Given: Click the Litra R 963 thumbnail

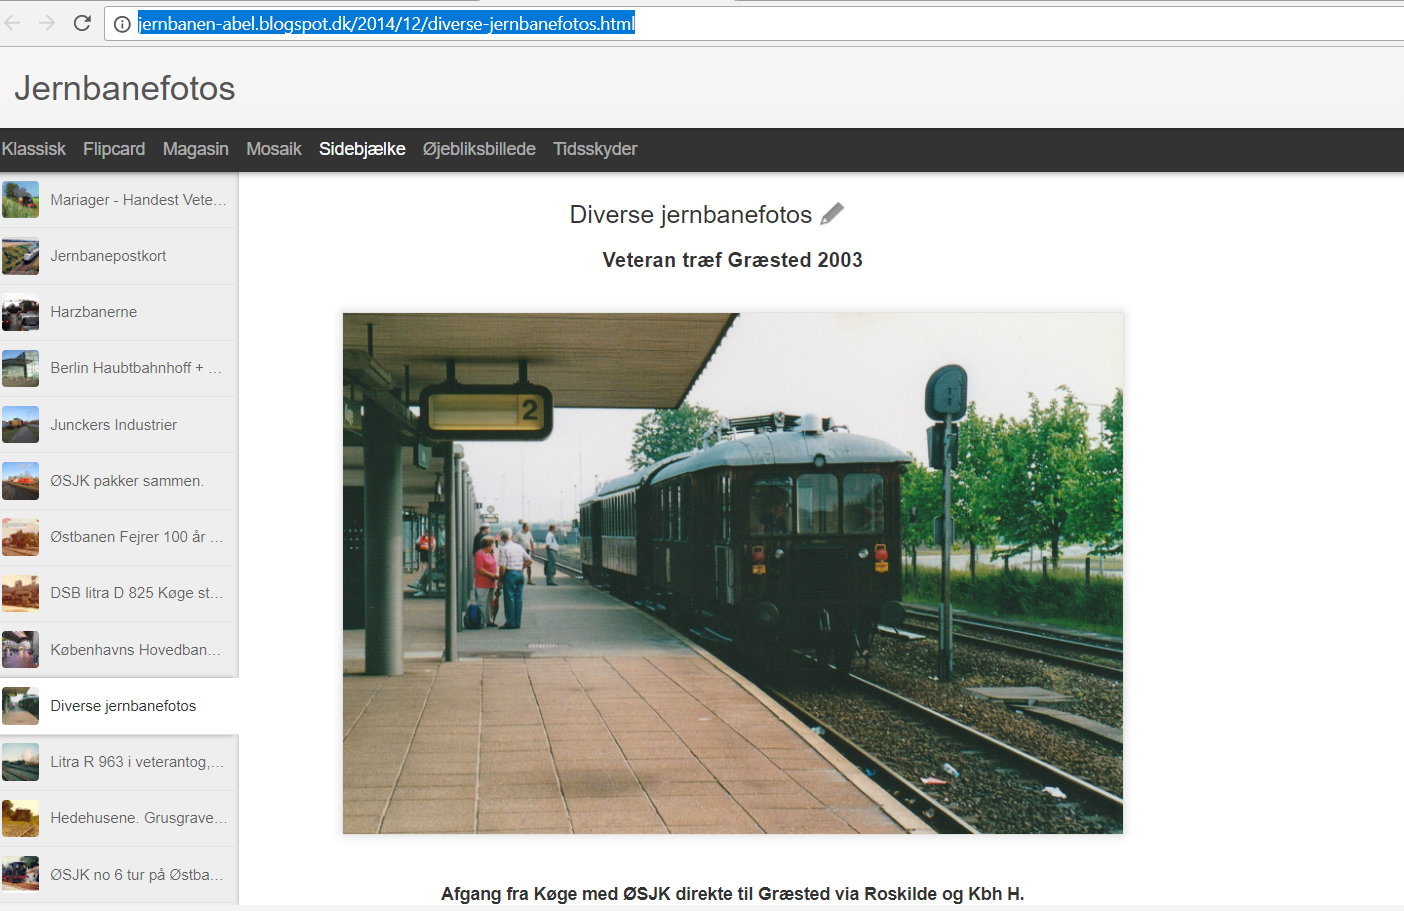Looking at the screenshot, I should 20,762.
